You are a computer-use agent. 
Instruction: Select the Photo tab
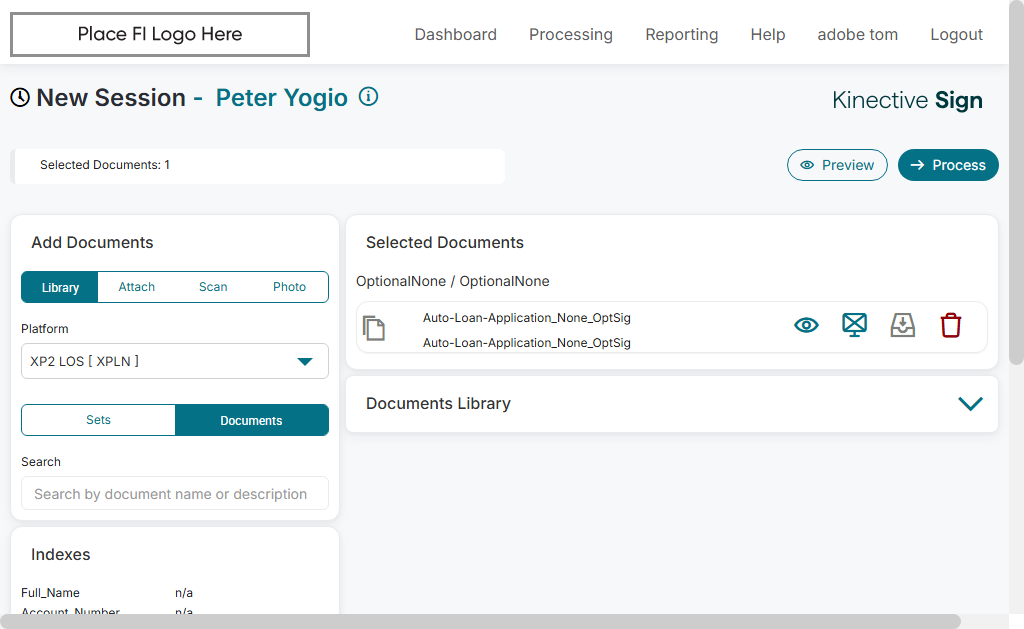pos(289,287)
